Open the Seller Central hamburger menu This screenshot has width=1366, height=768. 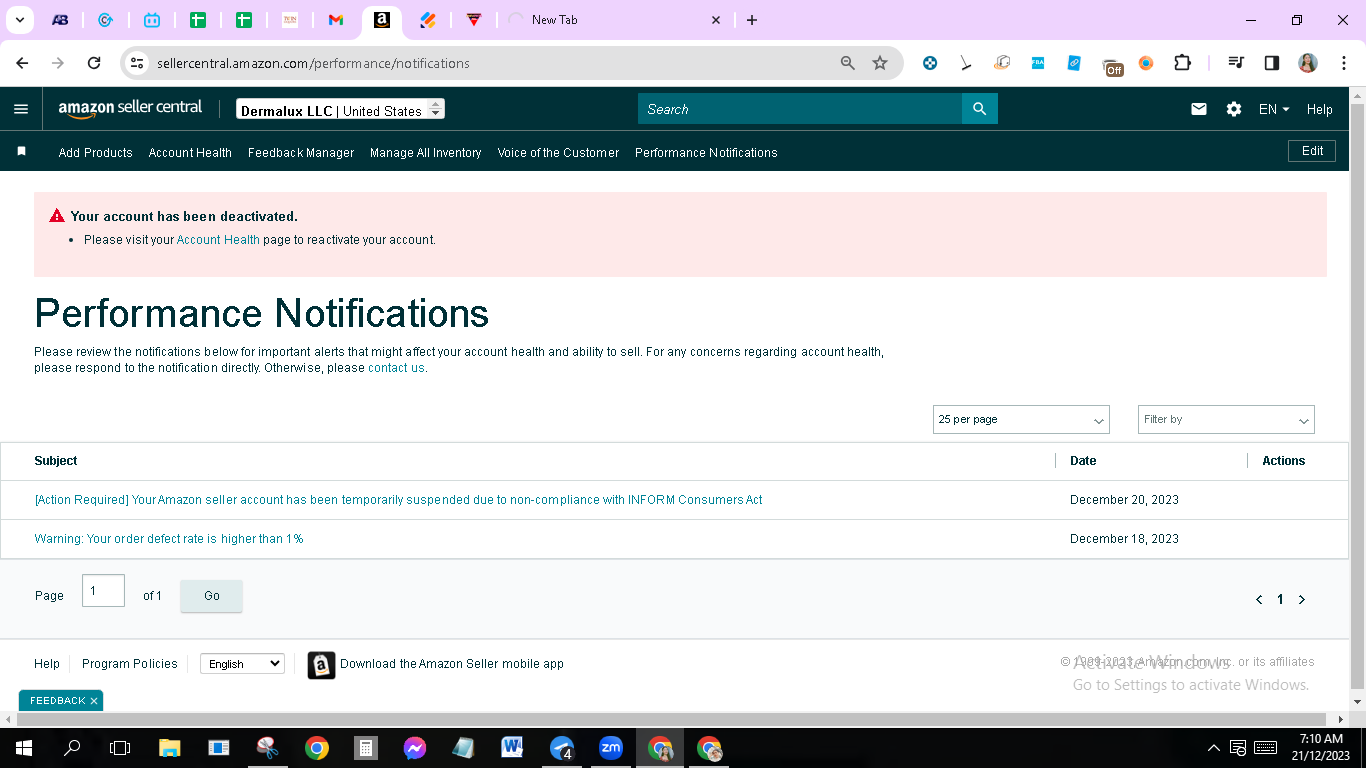(21, 109)
